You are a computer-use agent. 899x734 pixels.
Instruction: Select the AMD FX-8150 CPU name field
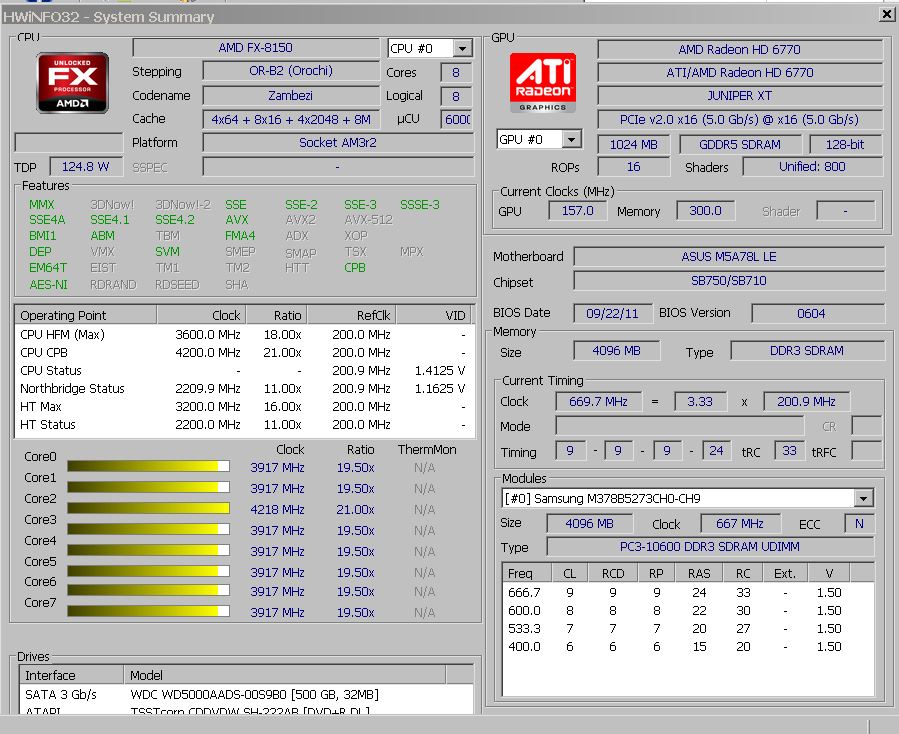point(256,48)
